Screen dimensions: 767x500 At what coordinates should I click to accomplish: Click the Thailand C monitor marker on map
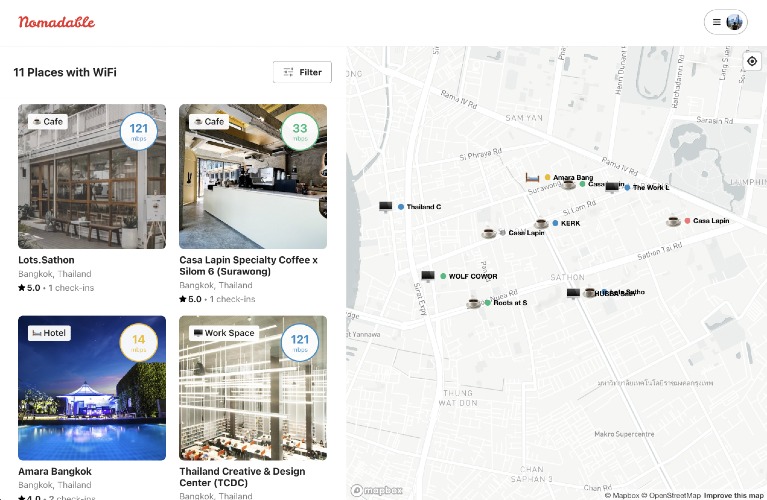[385, 206]
